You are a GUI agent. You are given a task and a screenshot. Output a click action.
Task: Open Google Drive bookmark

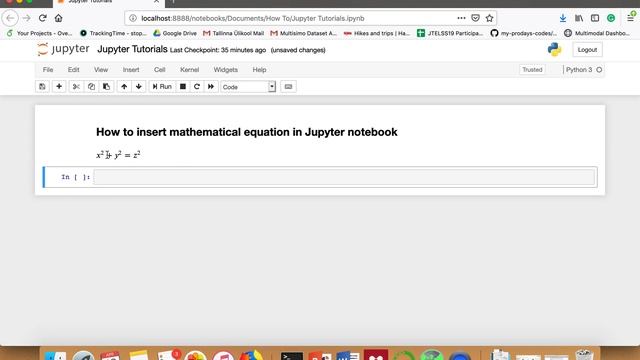[x=175, y=33]
